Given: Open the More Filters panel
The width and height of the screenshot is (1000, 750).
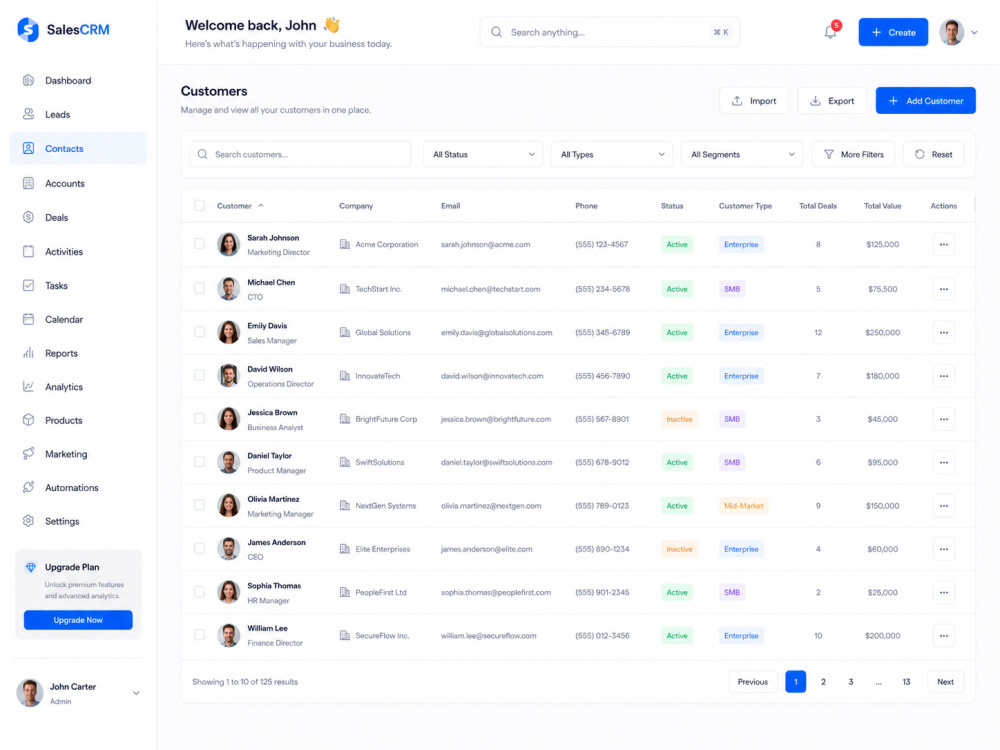Looking at the screenshot, I should (853, 154).
